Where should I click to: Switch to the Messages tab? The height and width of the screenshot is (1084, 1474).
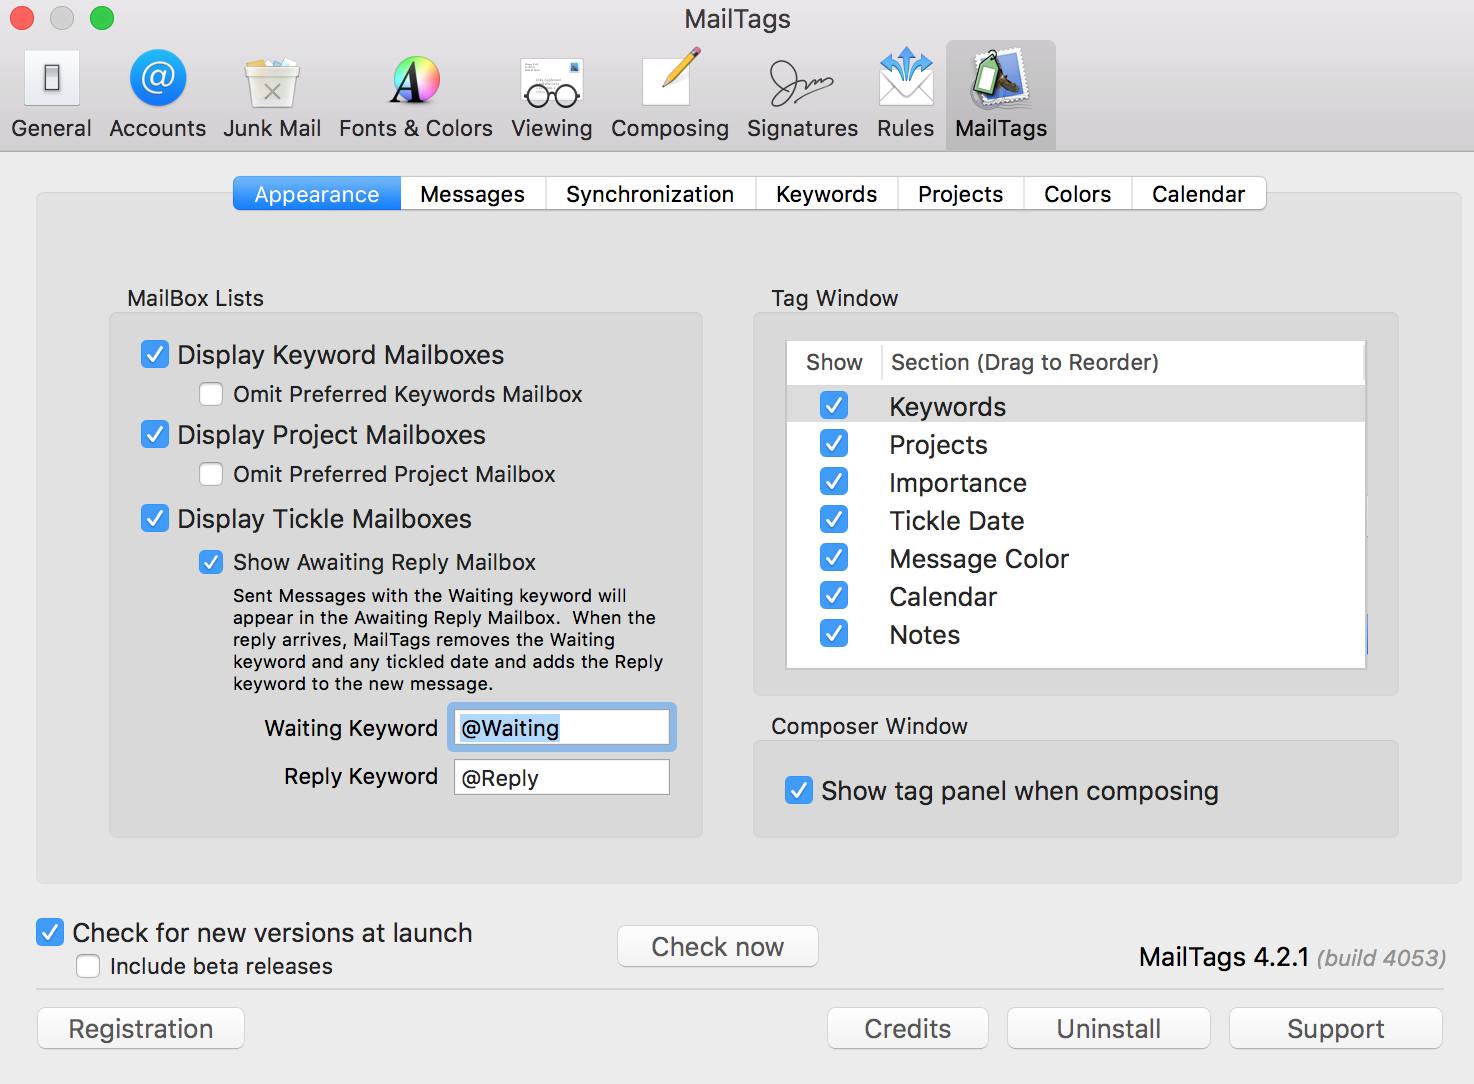coord(473,194)
